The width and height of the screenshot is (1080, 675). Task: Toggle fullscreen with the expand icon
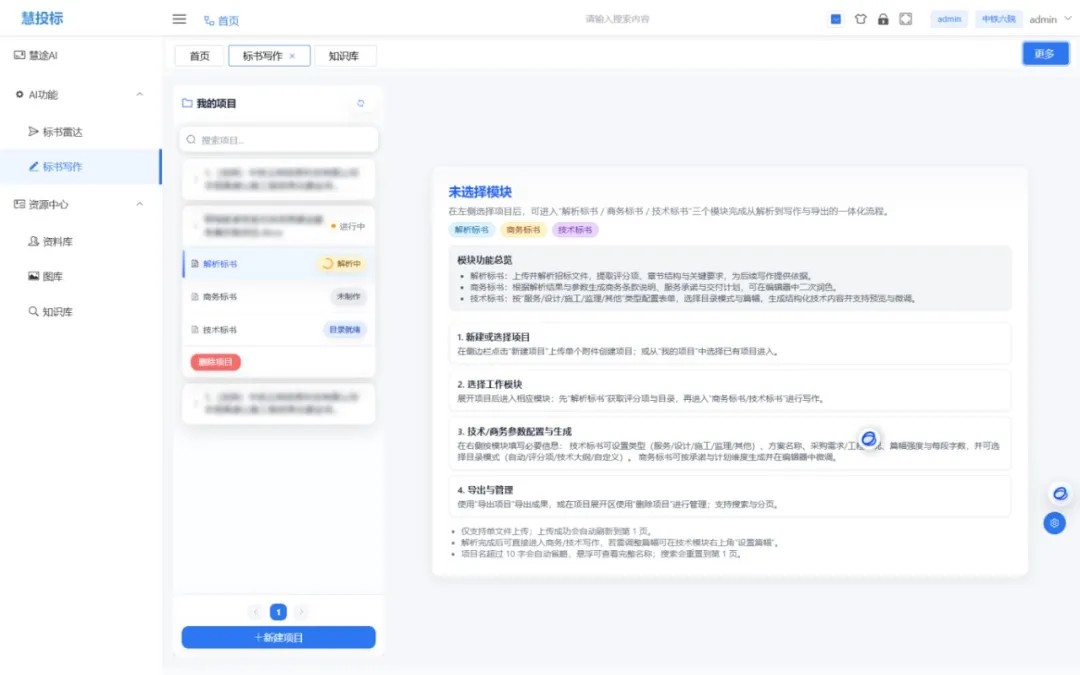(906, 19)
